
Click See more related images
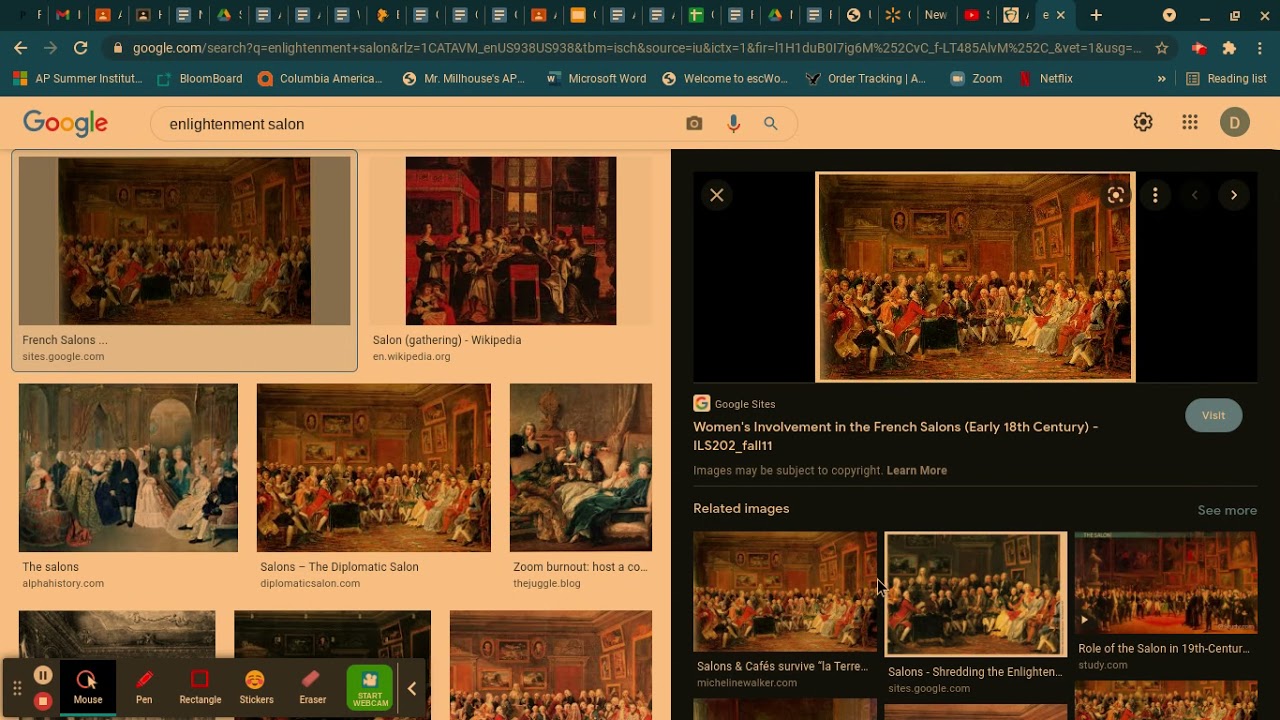click(x=1227, y=510)
